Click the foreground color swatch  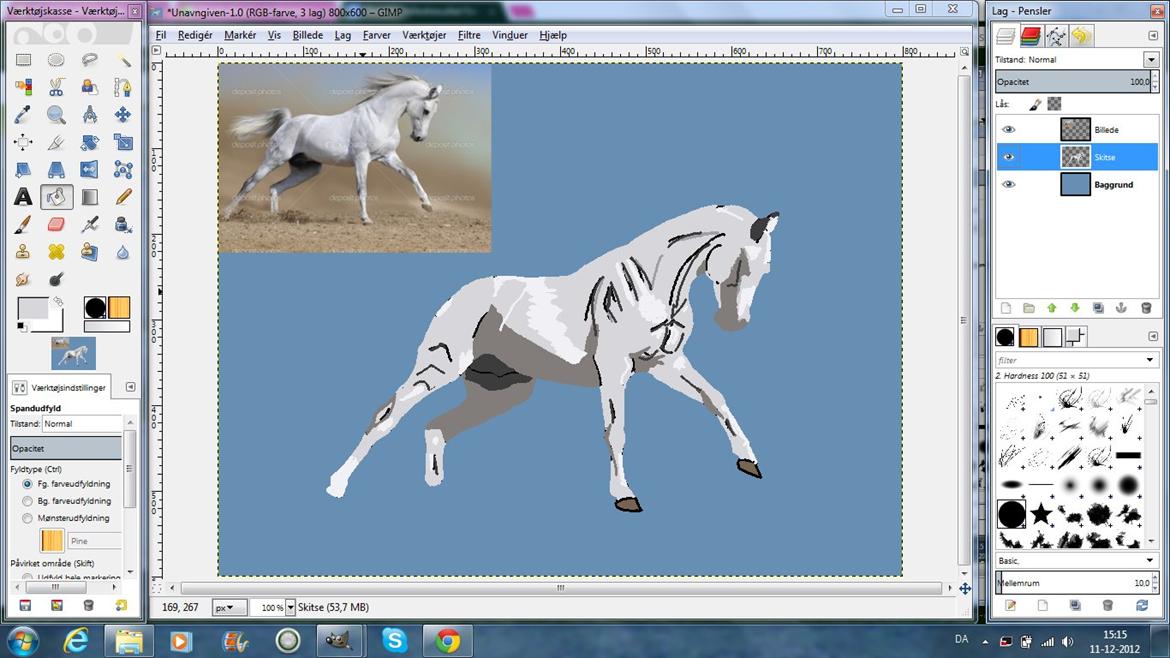pyautogui.click(x=33, y=309)
